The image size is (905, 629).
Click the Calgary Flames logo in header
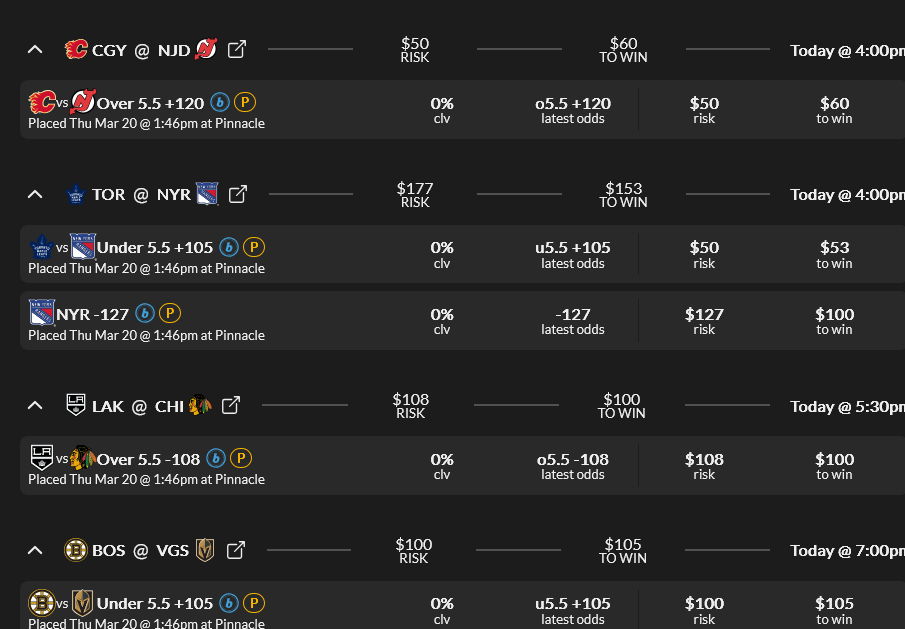pos(76,49)
